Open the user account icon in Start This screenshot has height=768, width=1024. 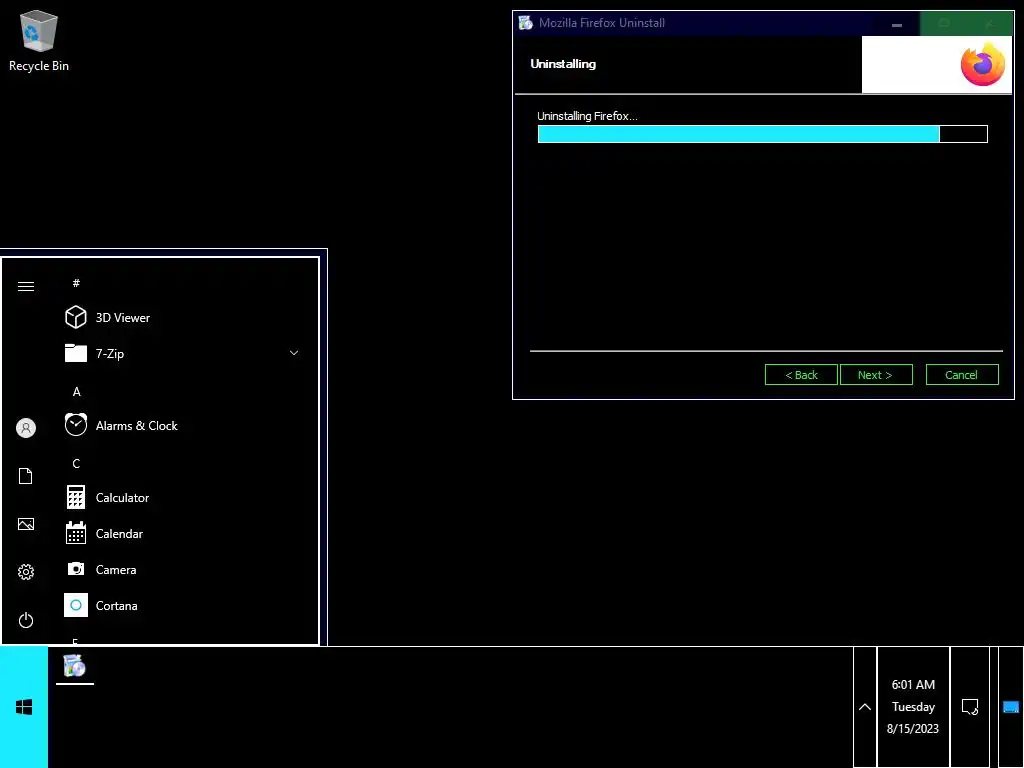(x=26, y=428)
